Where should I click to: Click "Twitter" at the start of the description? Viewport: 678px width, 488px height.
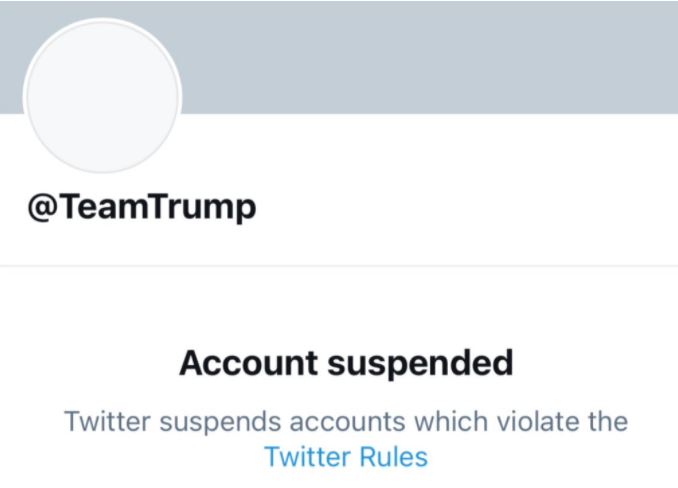tap(104, 420)
